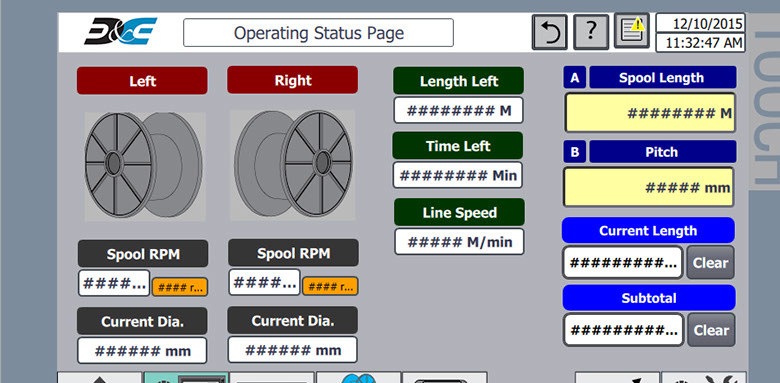The height and width of the screenshot is (383, 780).
Task: Click the left spool image
Action: tap(145, 166)
